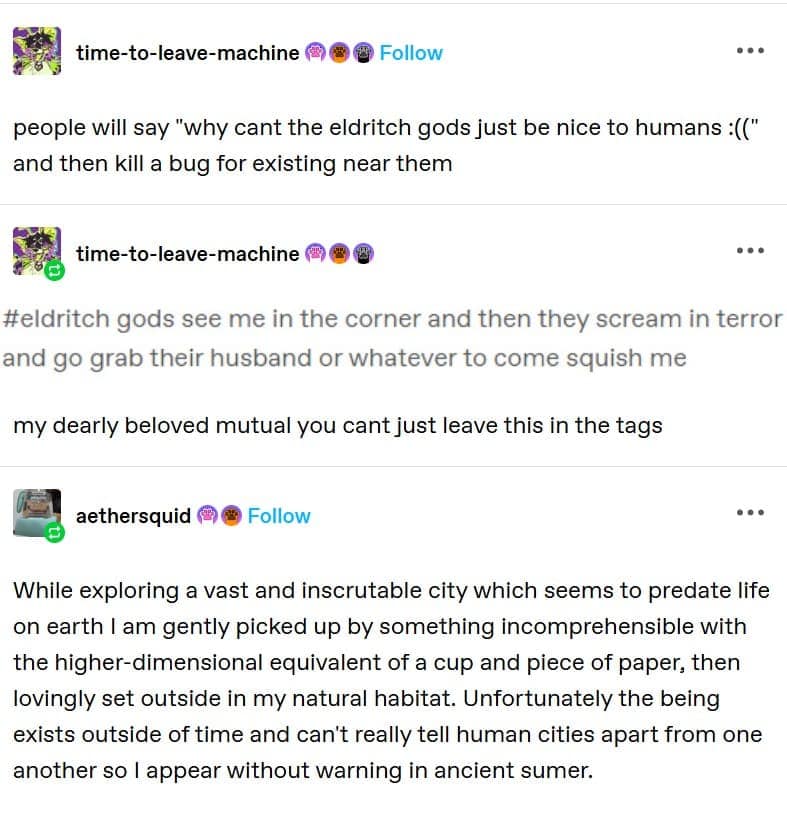The width and height of the screenshot is (787, 822).
Task: Click the #eldritch gods tag text
Action: click(89, 319)
